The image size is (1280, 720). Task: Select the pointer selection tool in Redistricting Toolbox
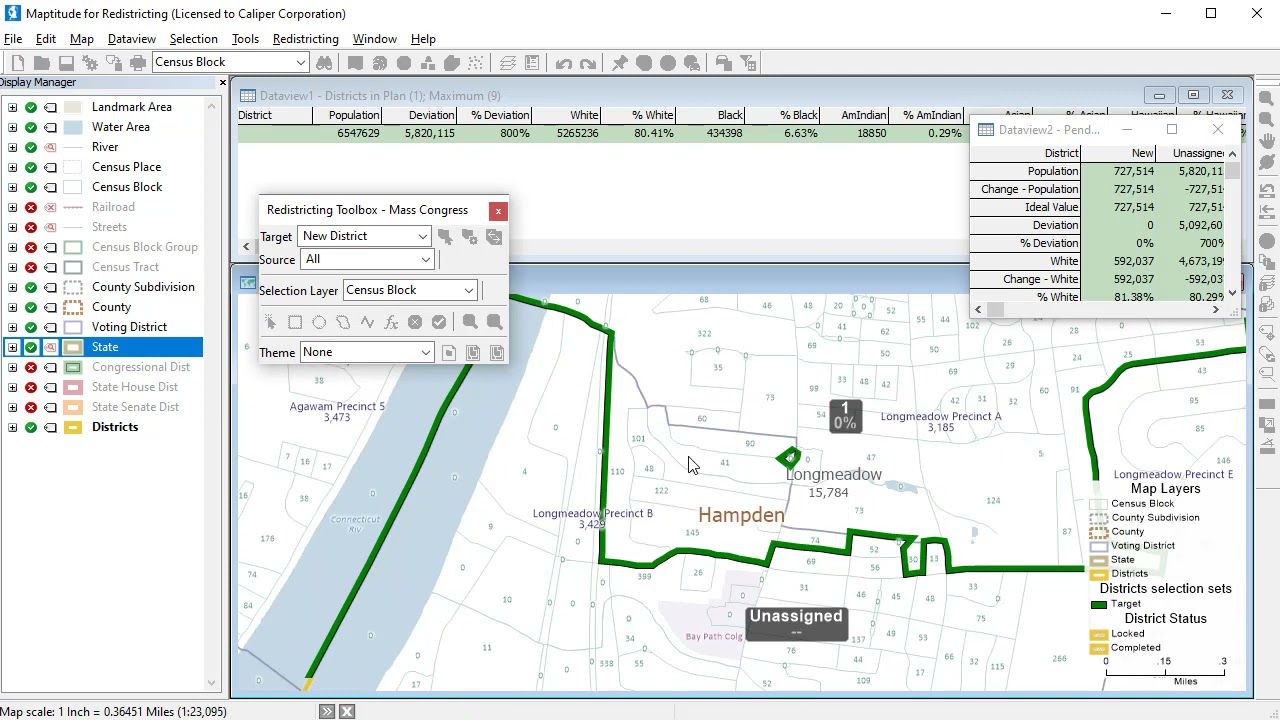(x=271, y=322)
